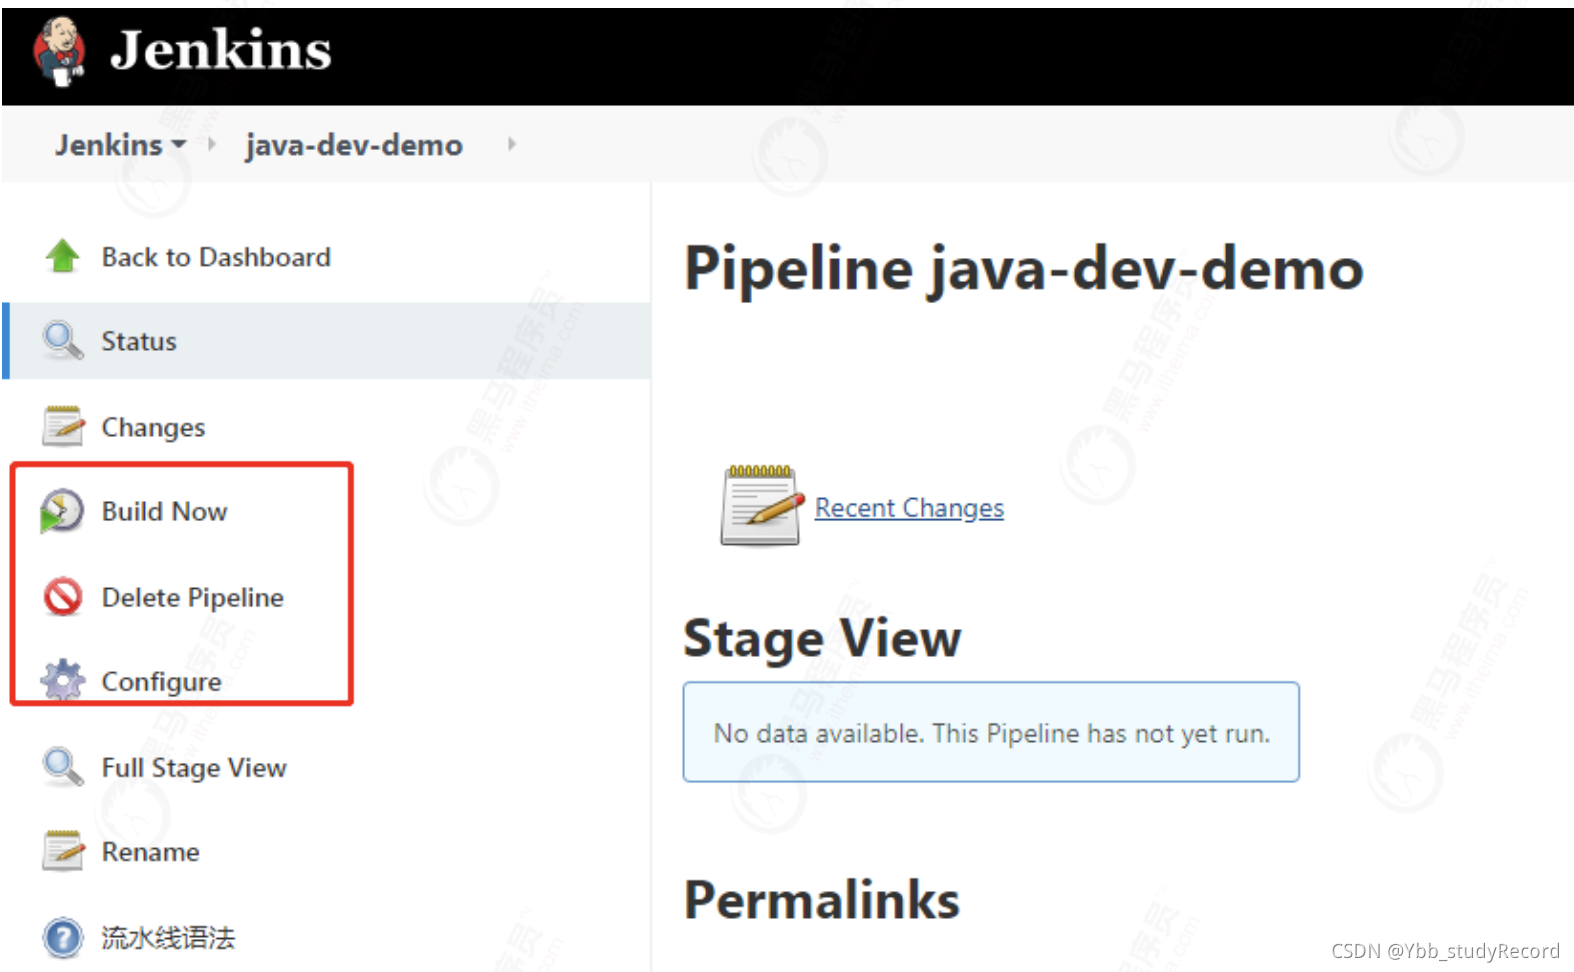Screen dimensions: 1574x972
Task: Open the Configure sidebar item
Action: click(x=162, y=681)
